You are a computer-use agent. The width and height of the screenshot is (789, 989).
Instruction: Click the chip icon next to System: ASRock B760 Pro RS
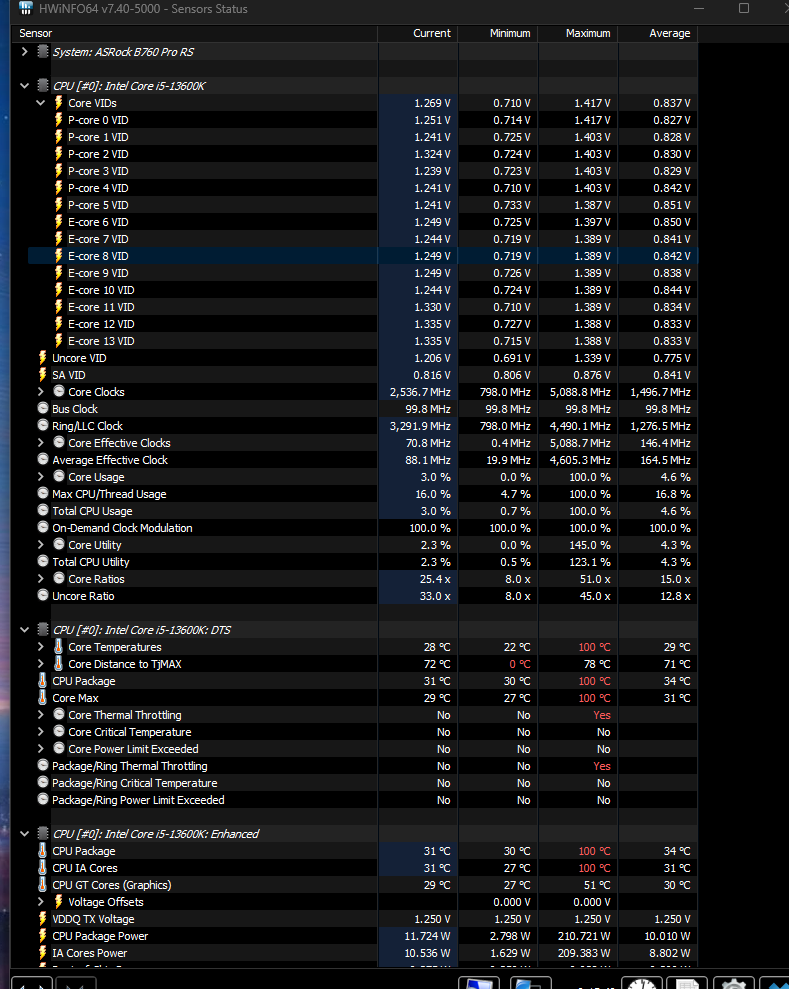(43, 52)
